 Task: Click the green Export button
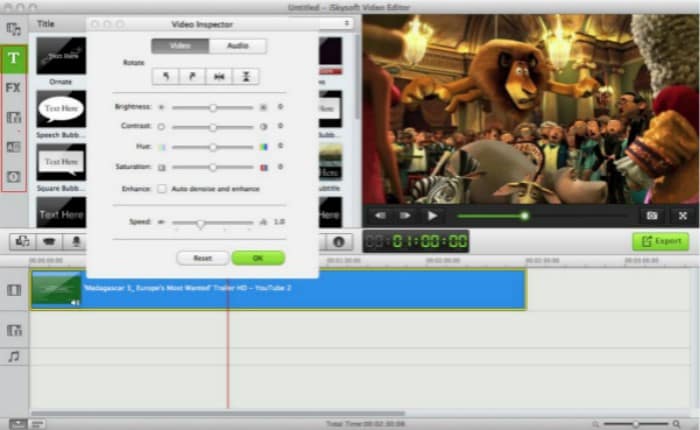point(661,242)
